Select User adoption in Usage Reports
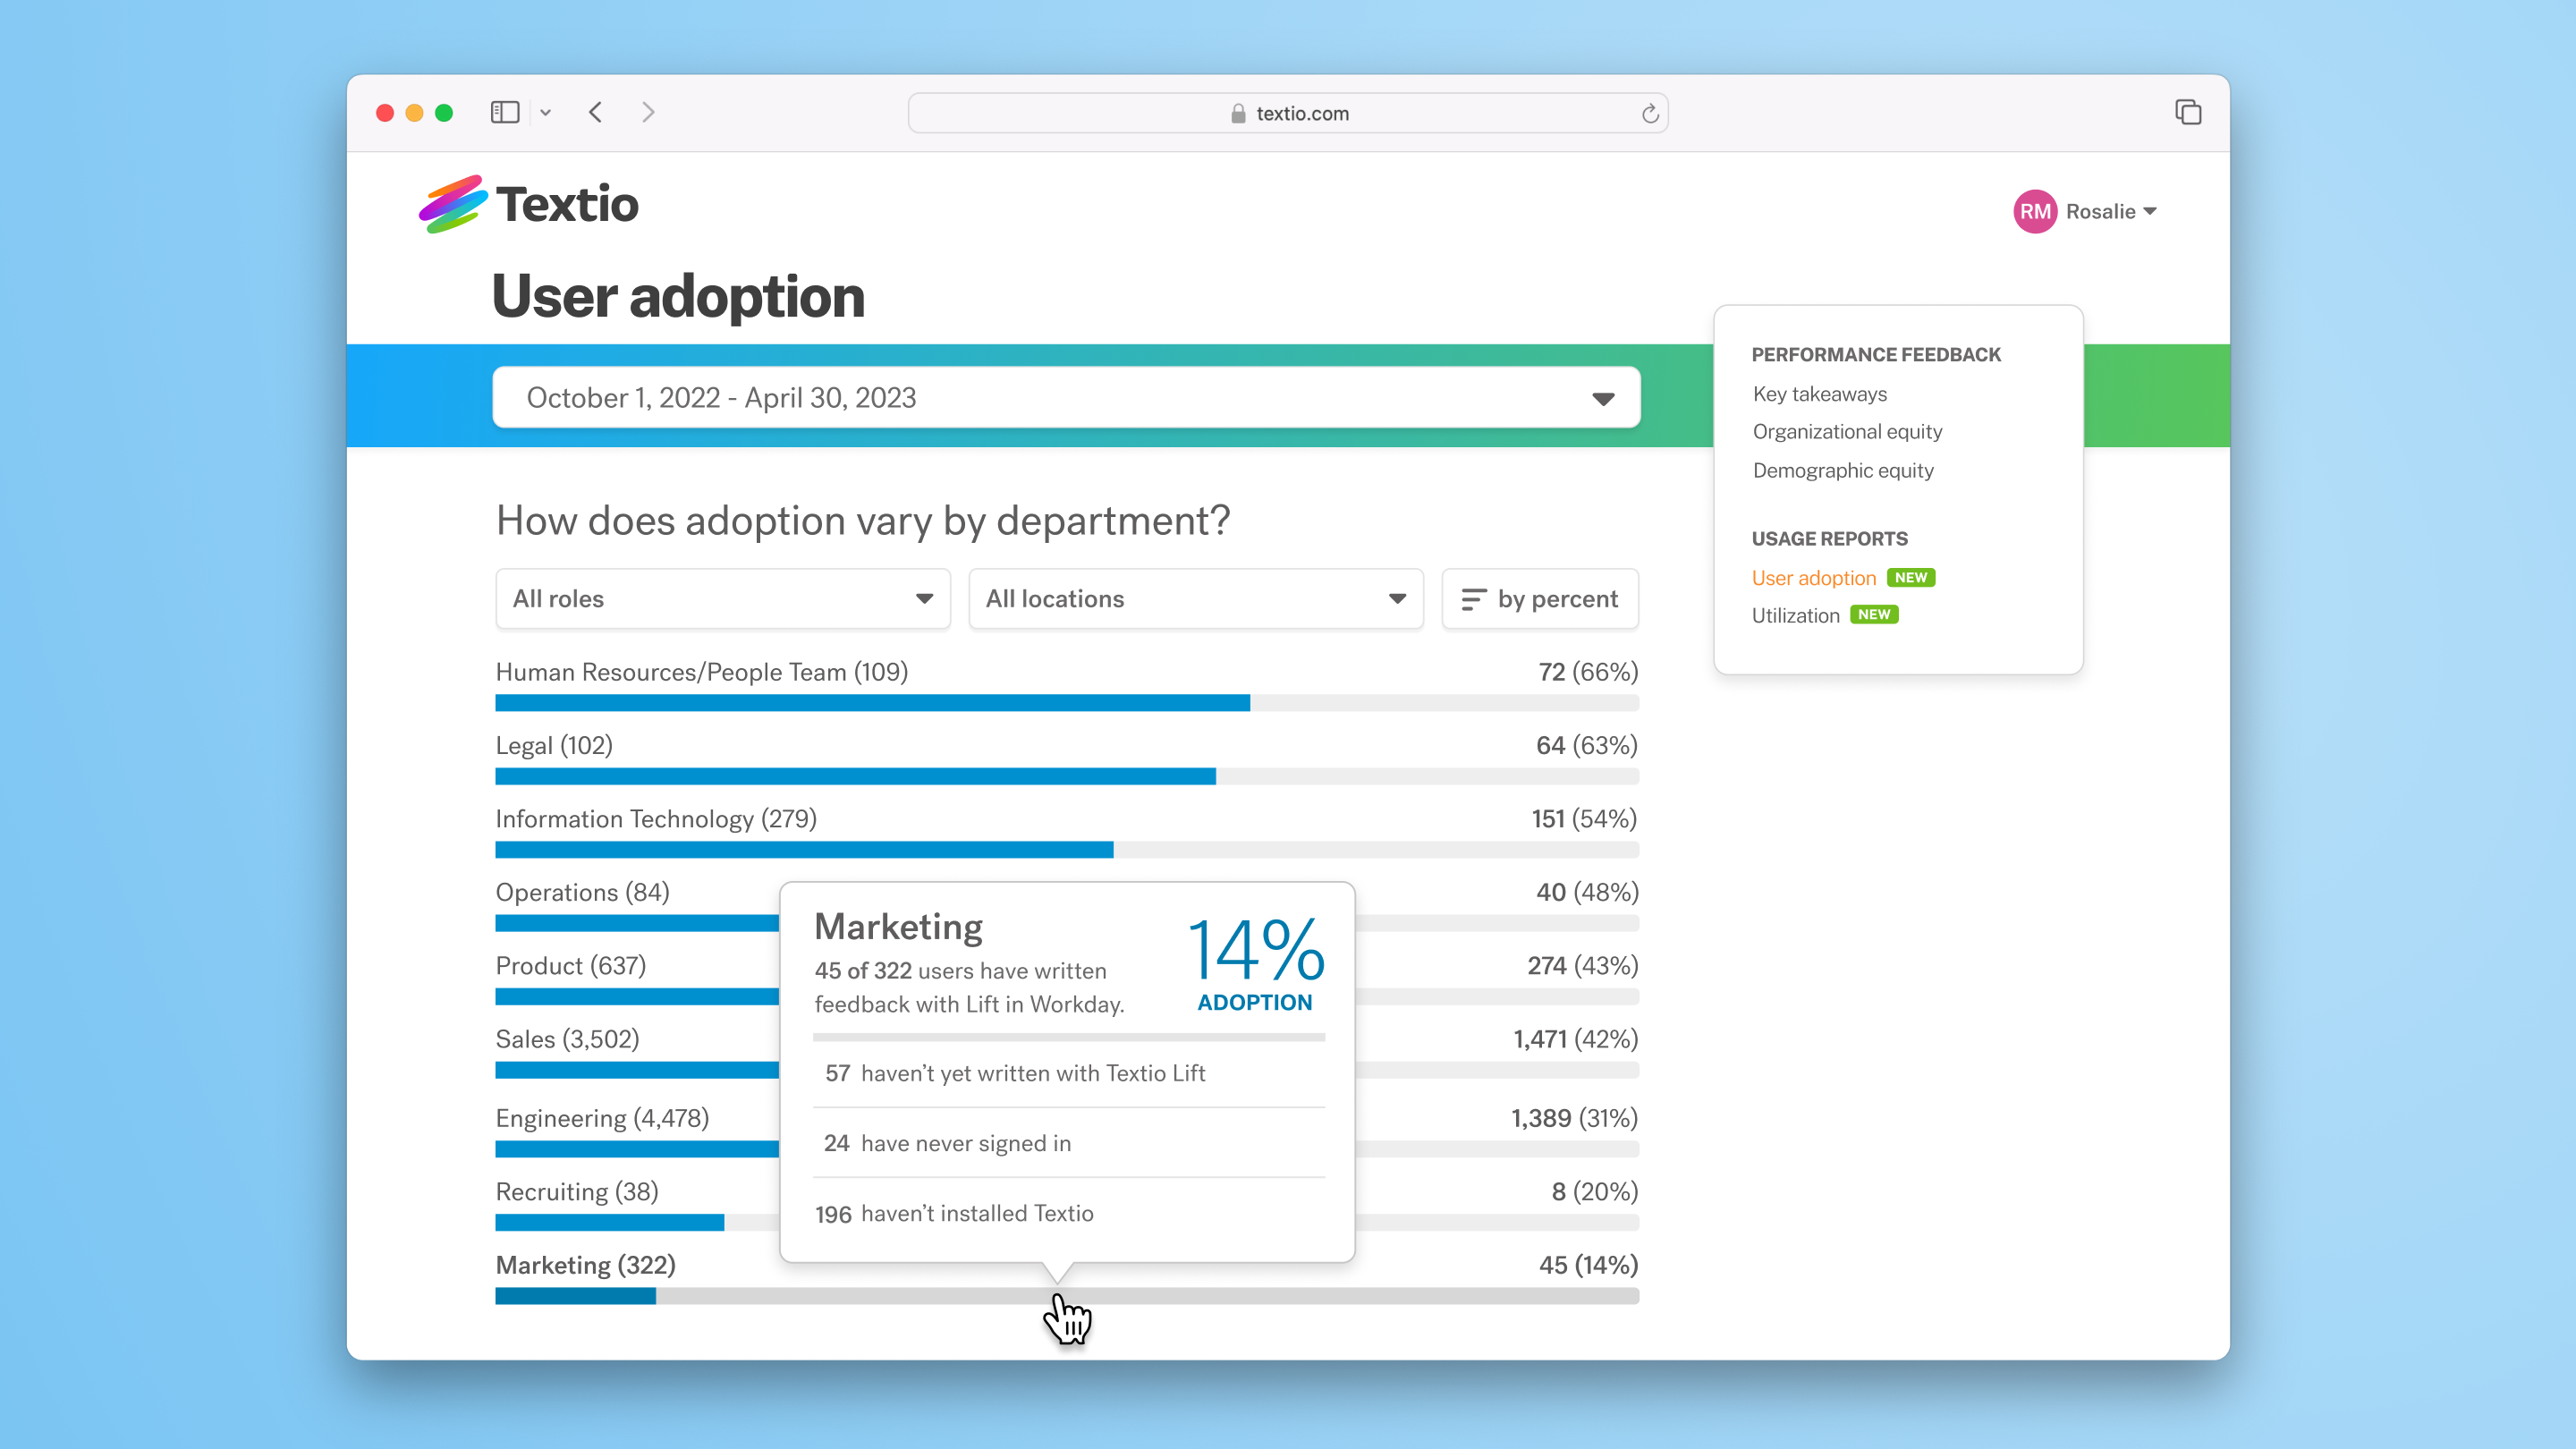 [1813, 578]
